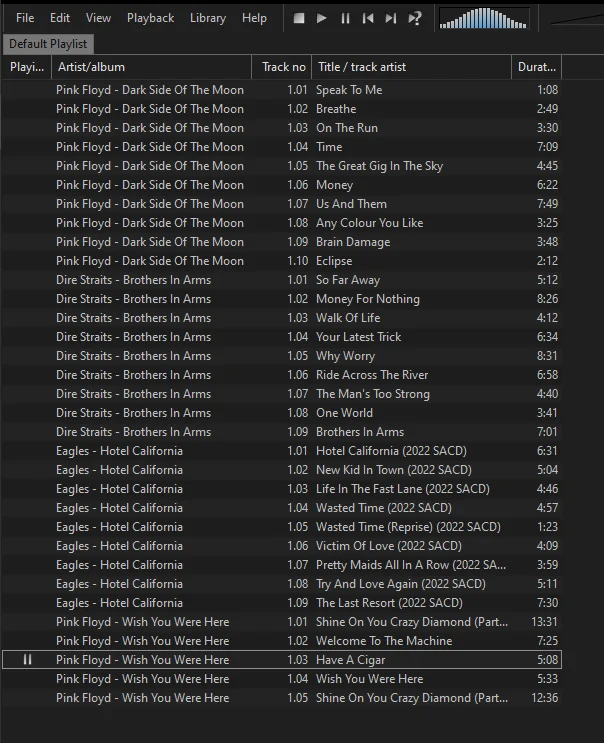Open the View menu
The width and height of the screenshot is (604, 743).
[98, 18]
